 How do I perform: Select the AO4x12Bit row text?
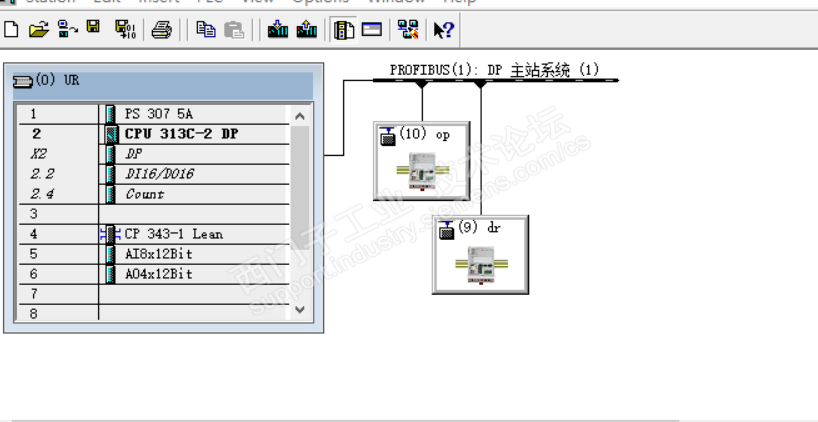[x=159, y=274]
